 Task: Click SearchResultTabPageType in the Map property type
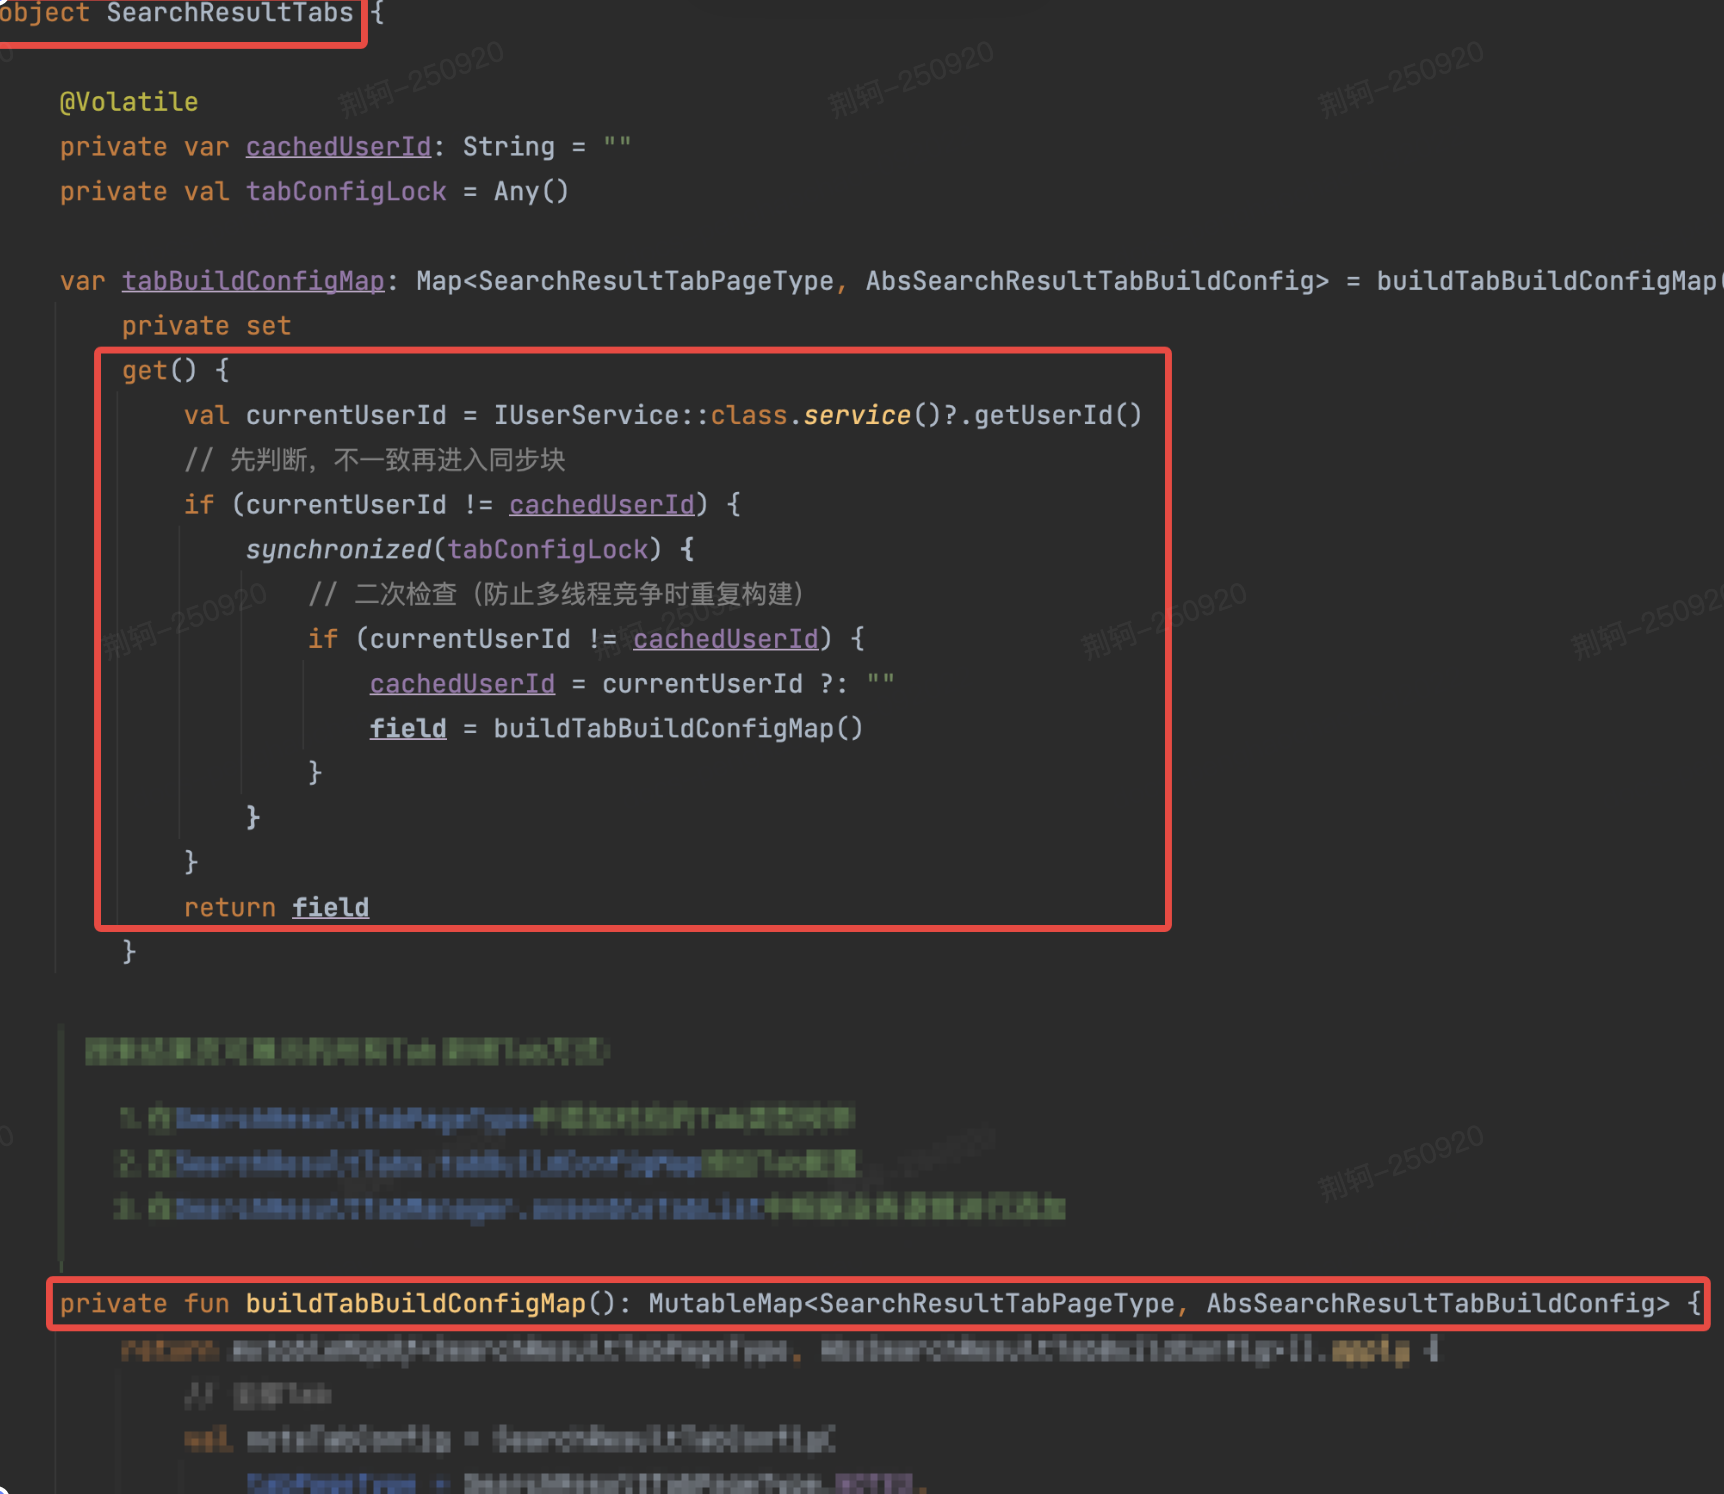coord(656,281)
